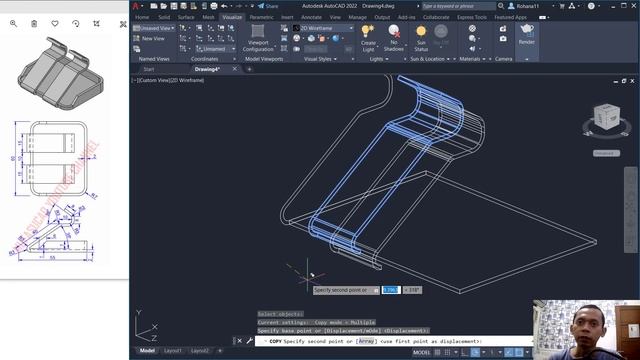The width and height of the screenshot is (640, 360).
Task: Close the Drawing4 file tab
Action: click(235, 69)
